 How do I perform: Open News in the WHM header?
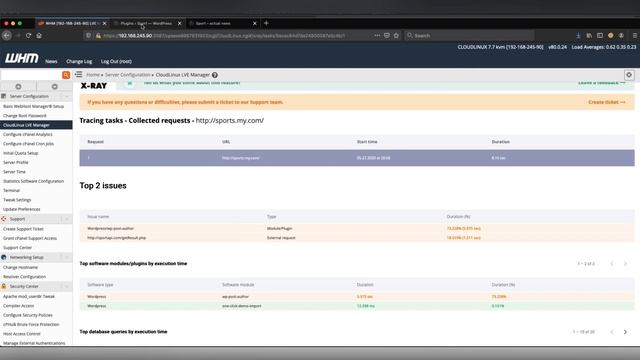tap(51, 61)
